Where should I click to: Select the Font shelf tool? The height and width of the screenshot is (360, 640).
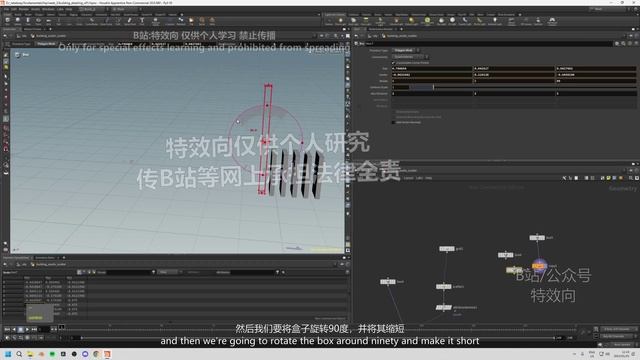click(142, 21)
